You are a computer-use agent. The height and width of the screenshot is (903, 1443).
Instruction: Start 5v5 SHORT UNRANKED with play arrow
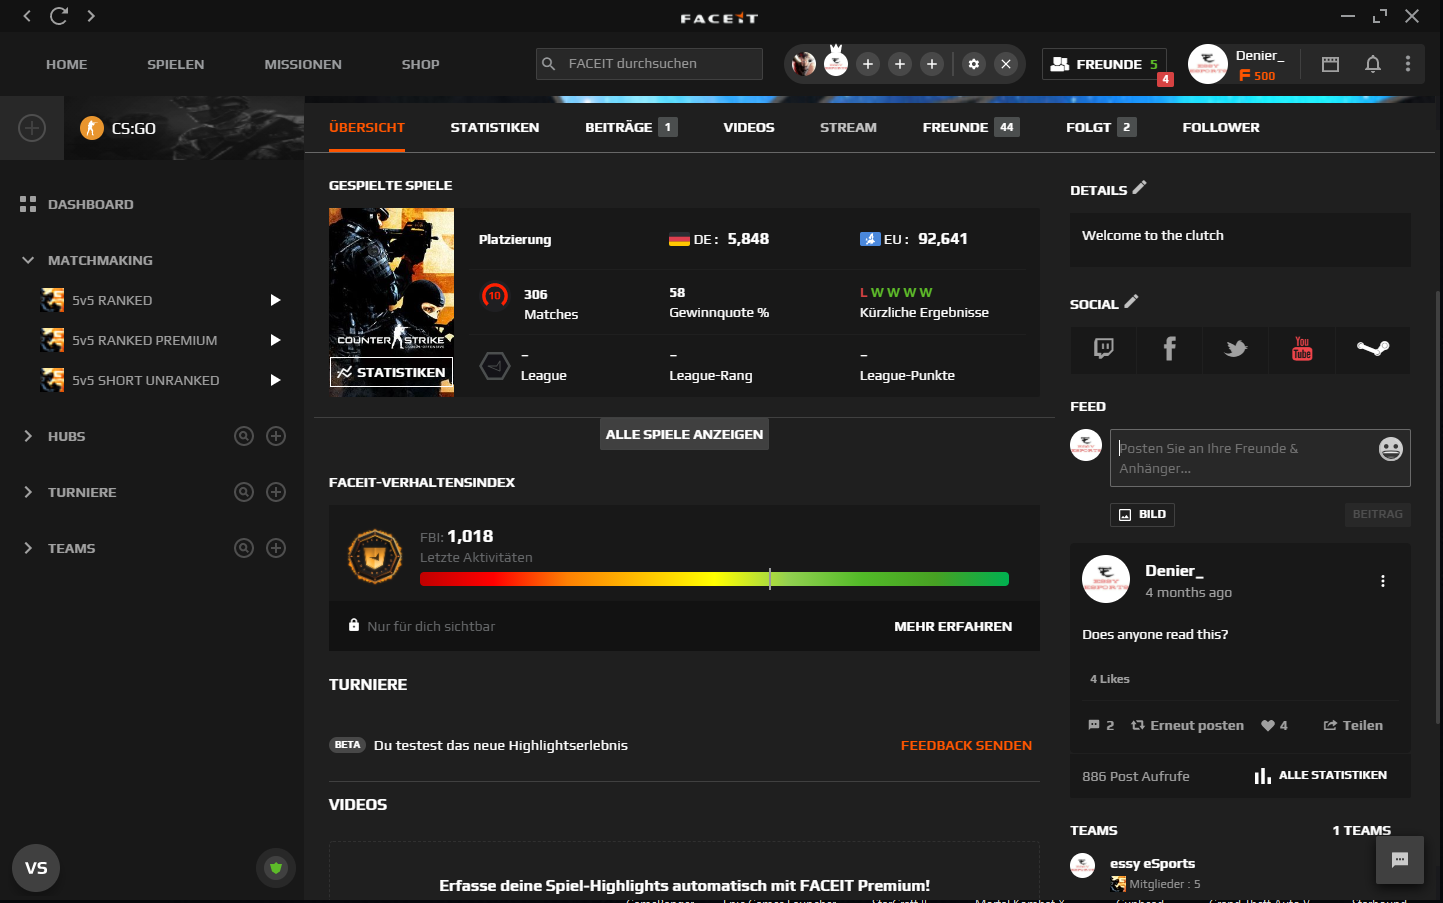pos(275,380)
